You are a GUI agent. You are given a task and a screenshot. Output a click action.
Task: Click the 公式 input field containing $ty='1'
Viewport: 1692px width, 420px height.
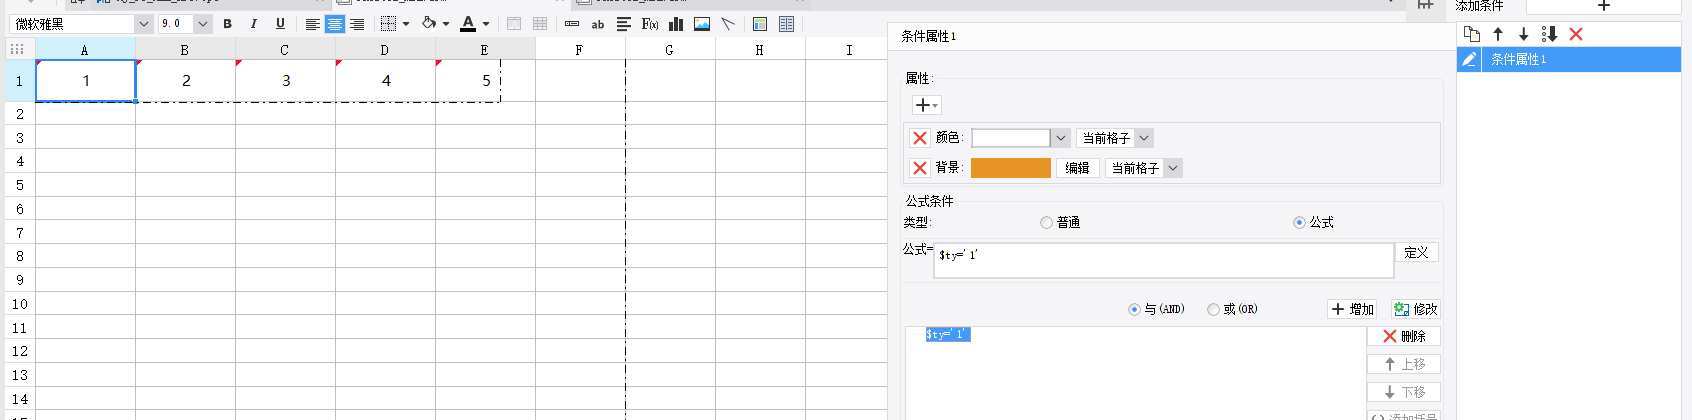pos(1164,260)
